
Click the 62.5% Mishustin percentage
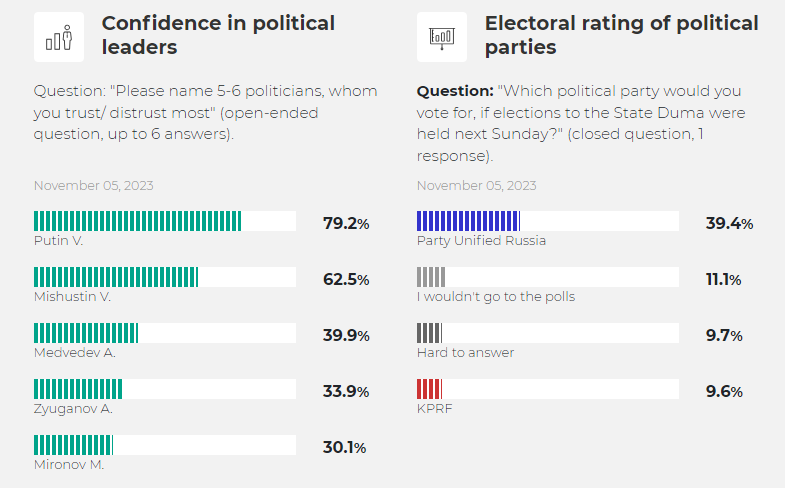346,279
